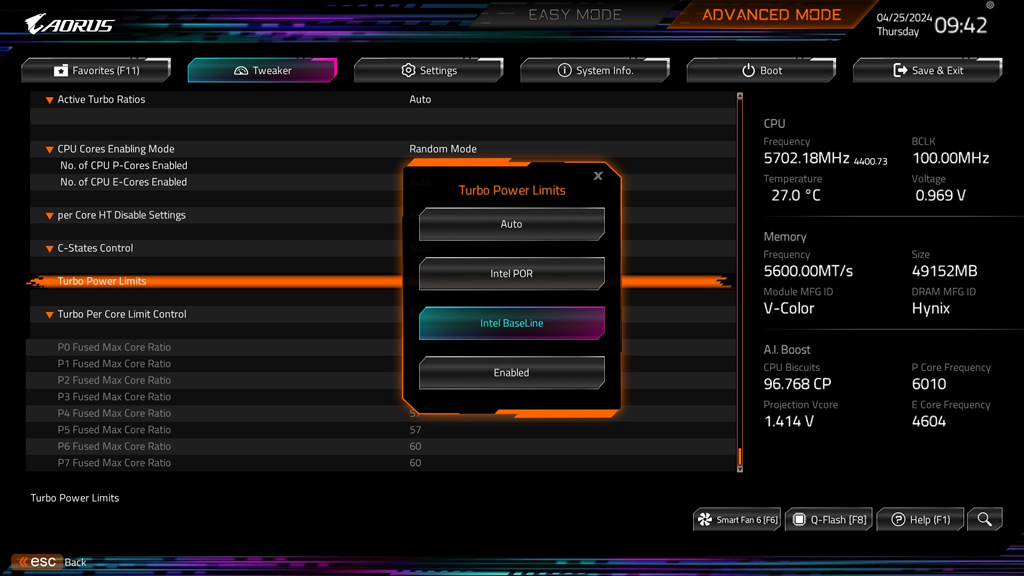Viewport: 1024px width, 576px height.
Task: Choose the Enabled option in popup
Action: [x=511, y=373]
